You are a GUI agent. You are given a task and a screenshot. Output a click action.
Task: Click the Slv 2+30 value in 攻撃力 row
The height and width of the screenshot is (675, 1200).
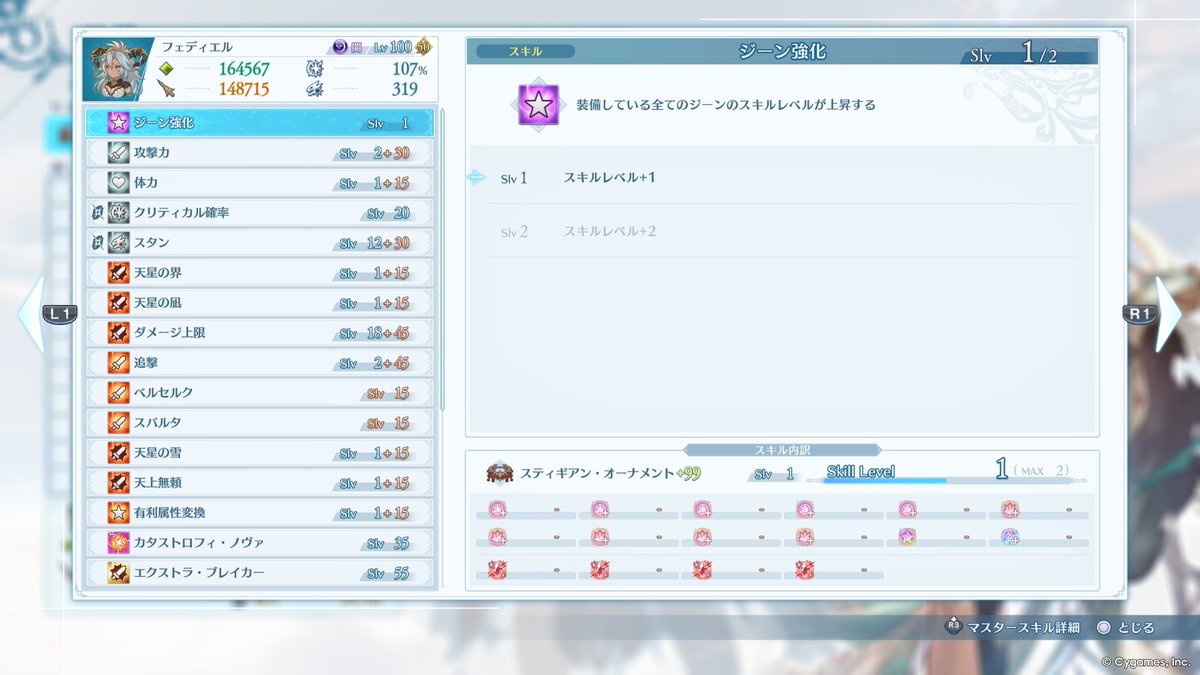pyautogui.click(x=375, y=153)
